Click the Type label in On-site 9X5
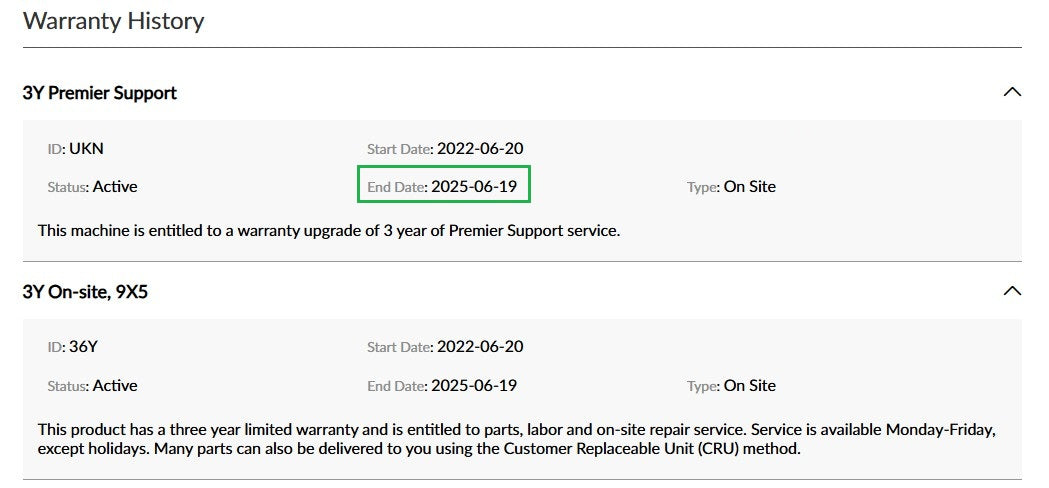 click(x=702, y=386)
